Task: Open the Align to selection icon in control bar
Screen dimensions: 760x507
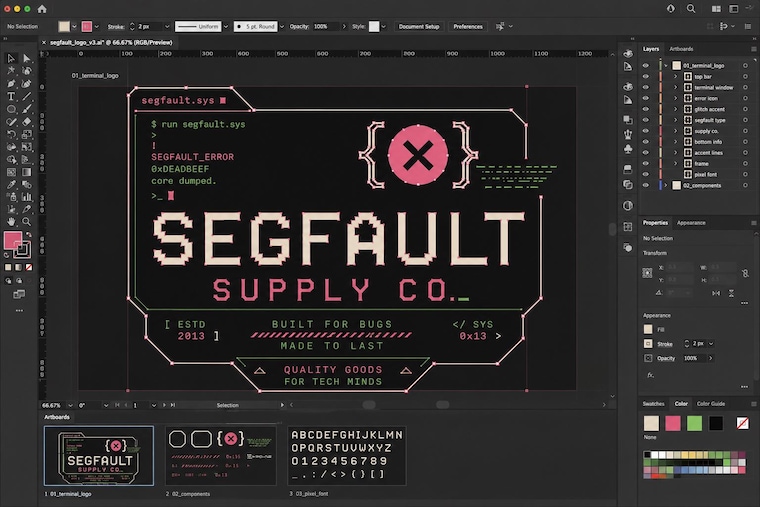Action: click(x=500, y=27)
